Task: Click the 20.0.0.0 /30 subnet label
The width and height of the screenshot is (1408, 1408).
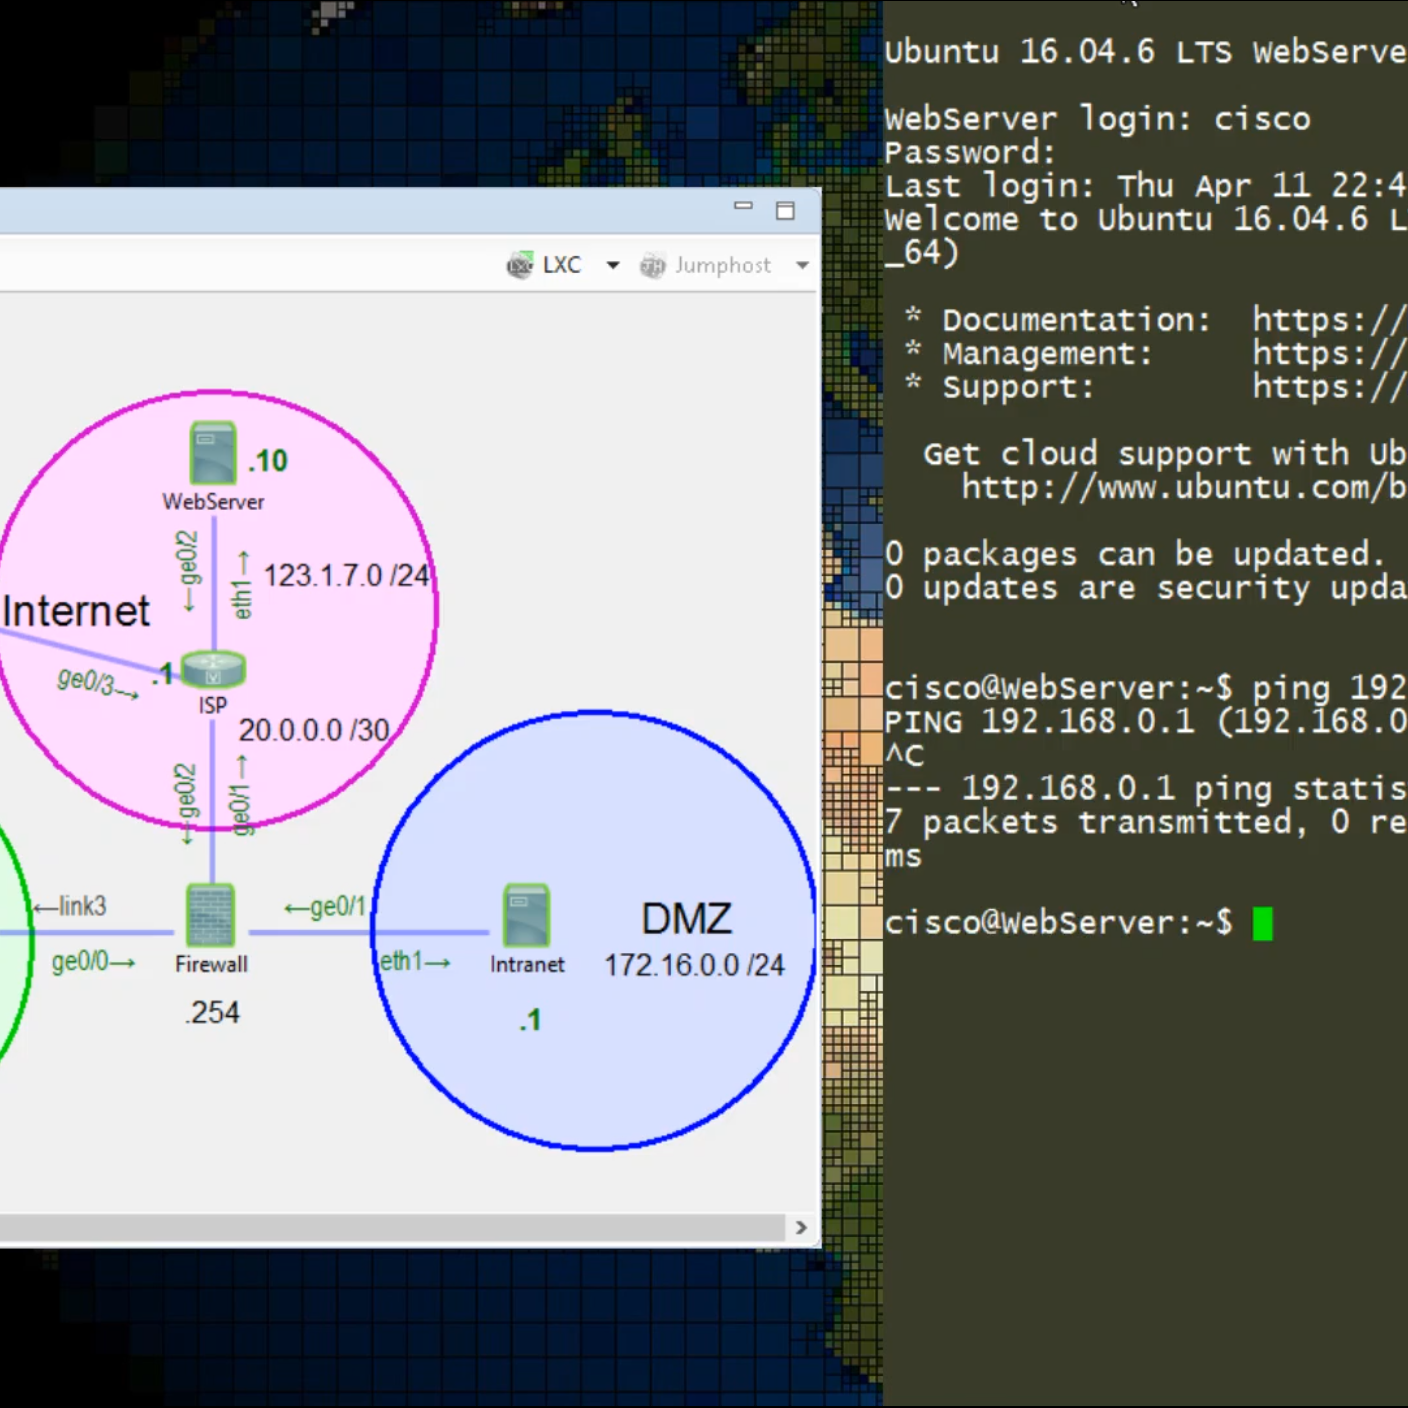Action: click(x=314, y=730)
